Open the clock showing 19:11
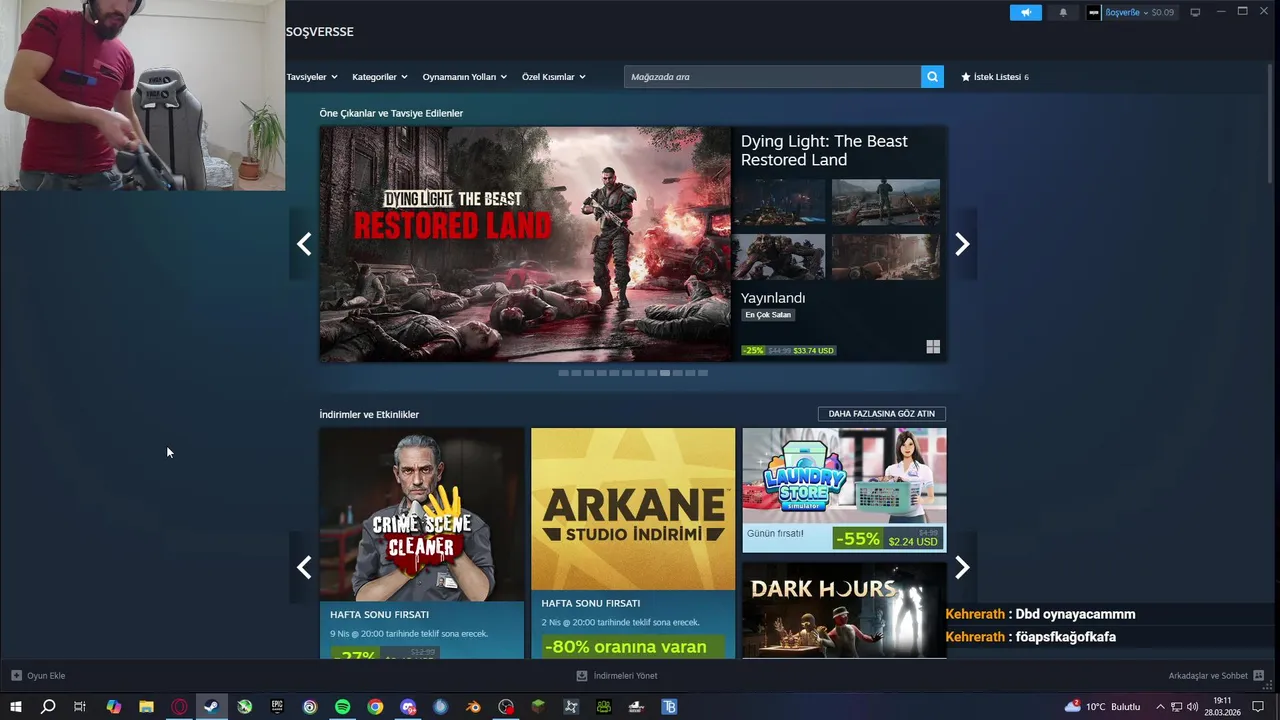The width and height of the screenshot is (1280, 720). [x=1221, y=707]
